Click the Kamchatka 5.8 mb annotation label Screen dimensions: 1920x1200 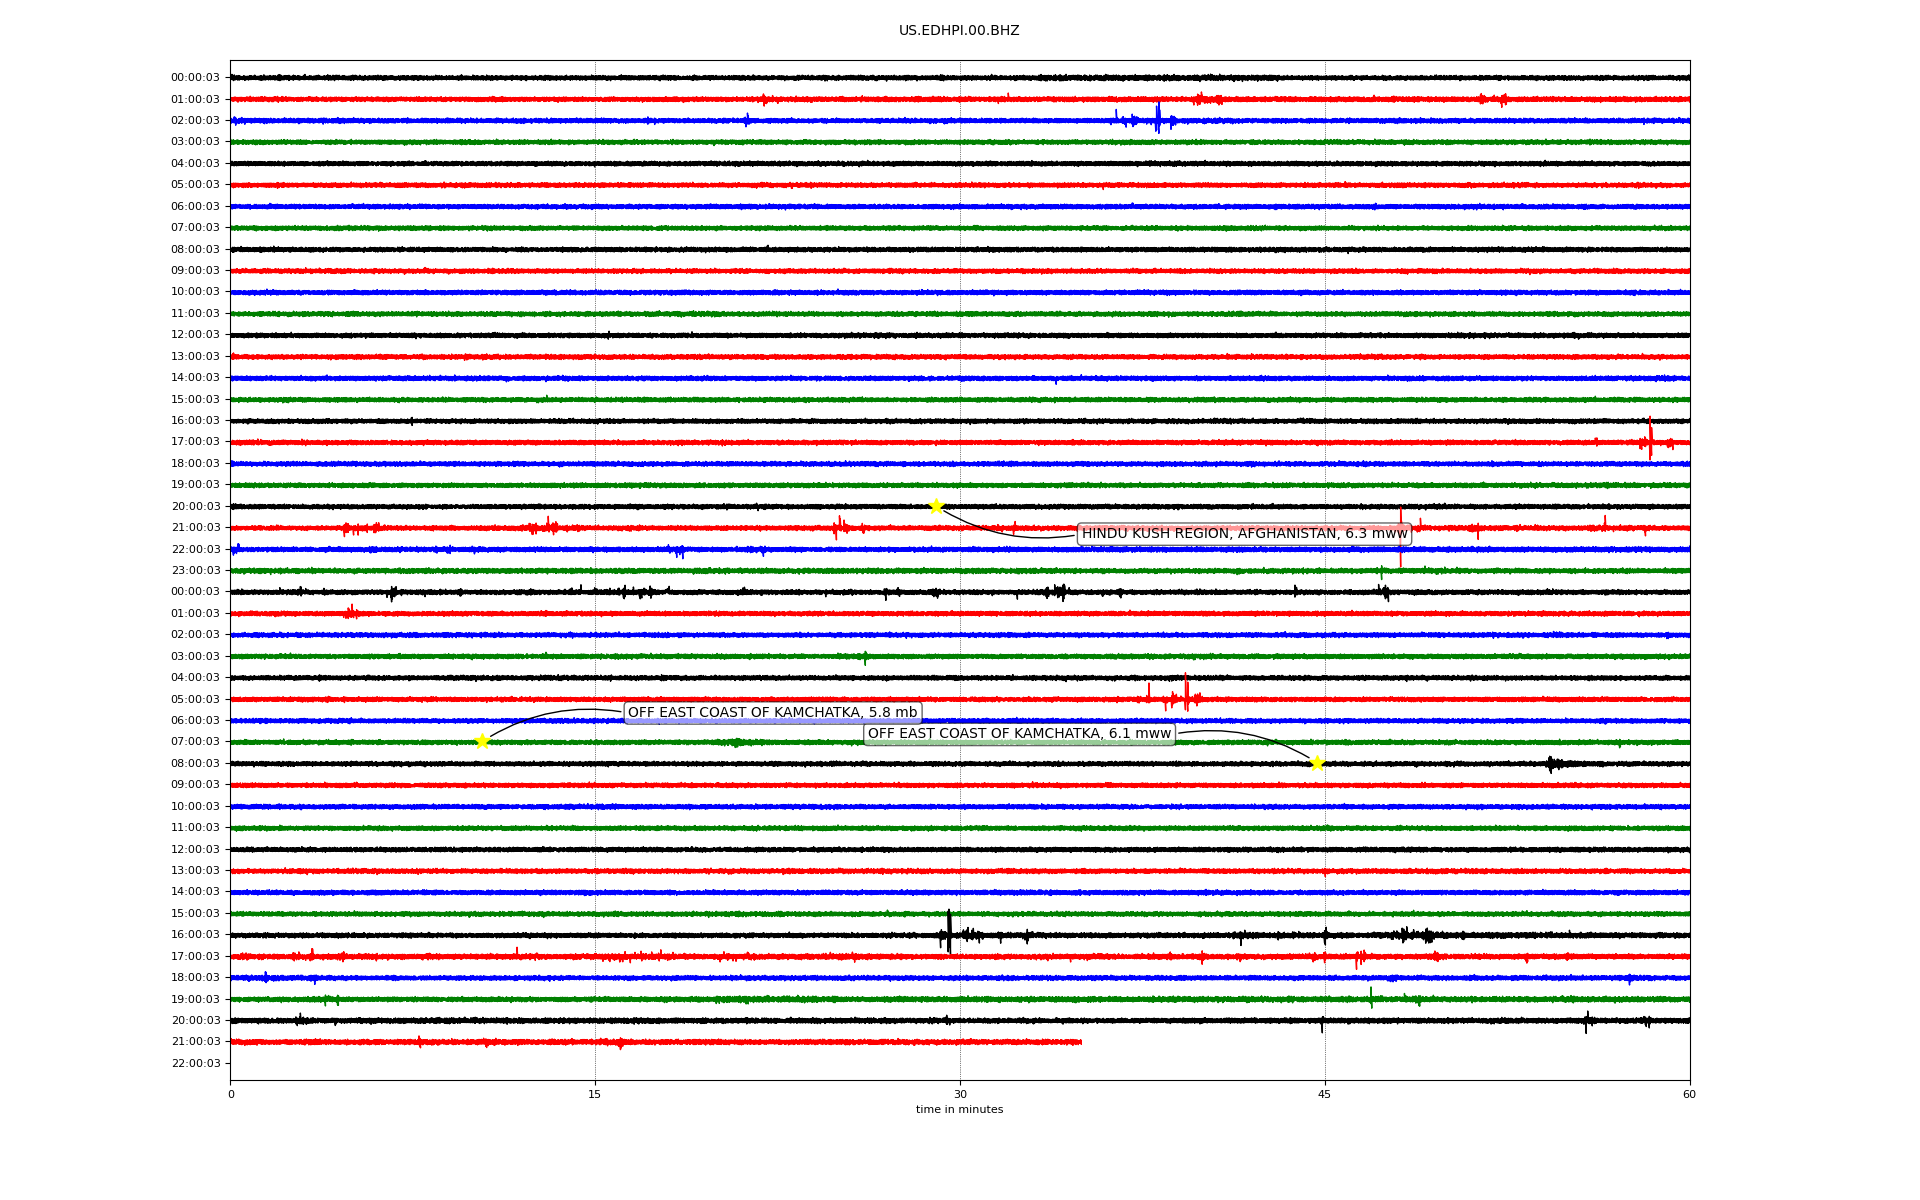[772, 713]
